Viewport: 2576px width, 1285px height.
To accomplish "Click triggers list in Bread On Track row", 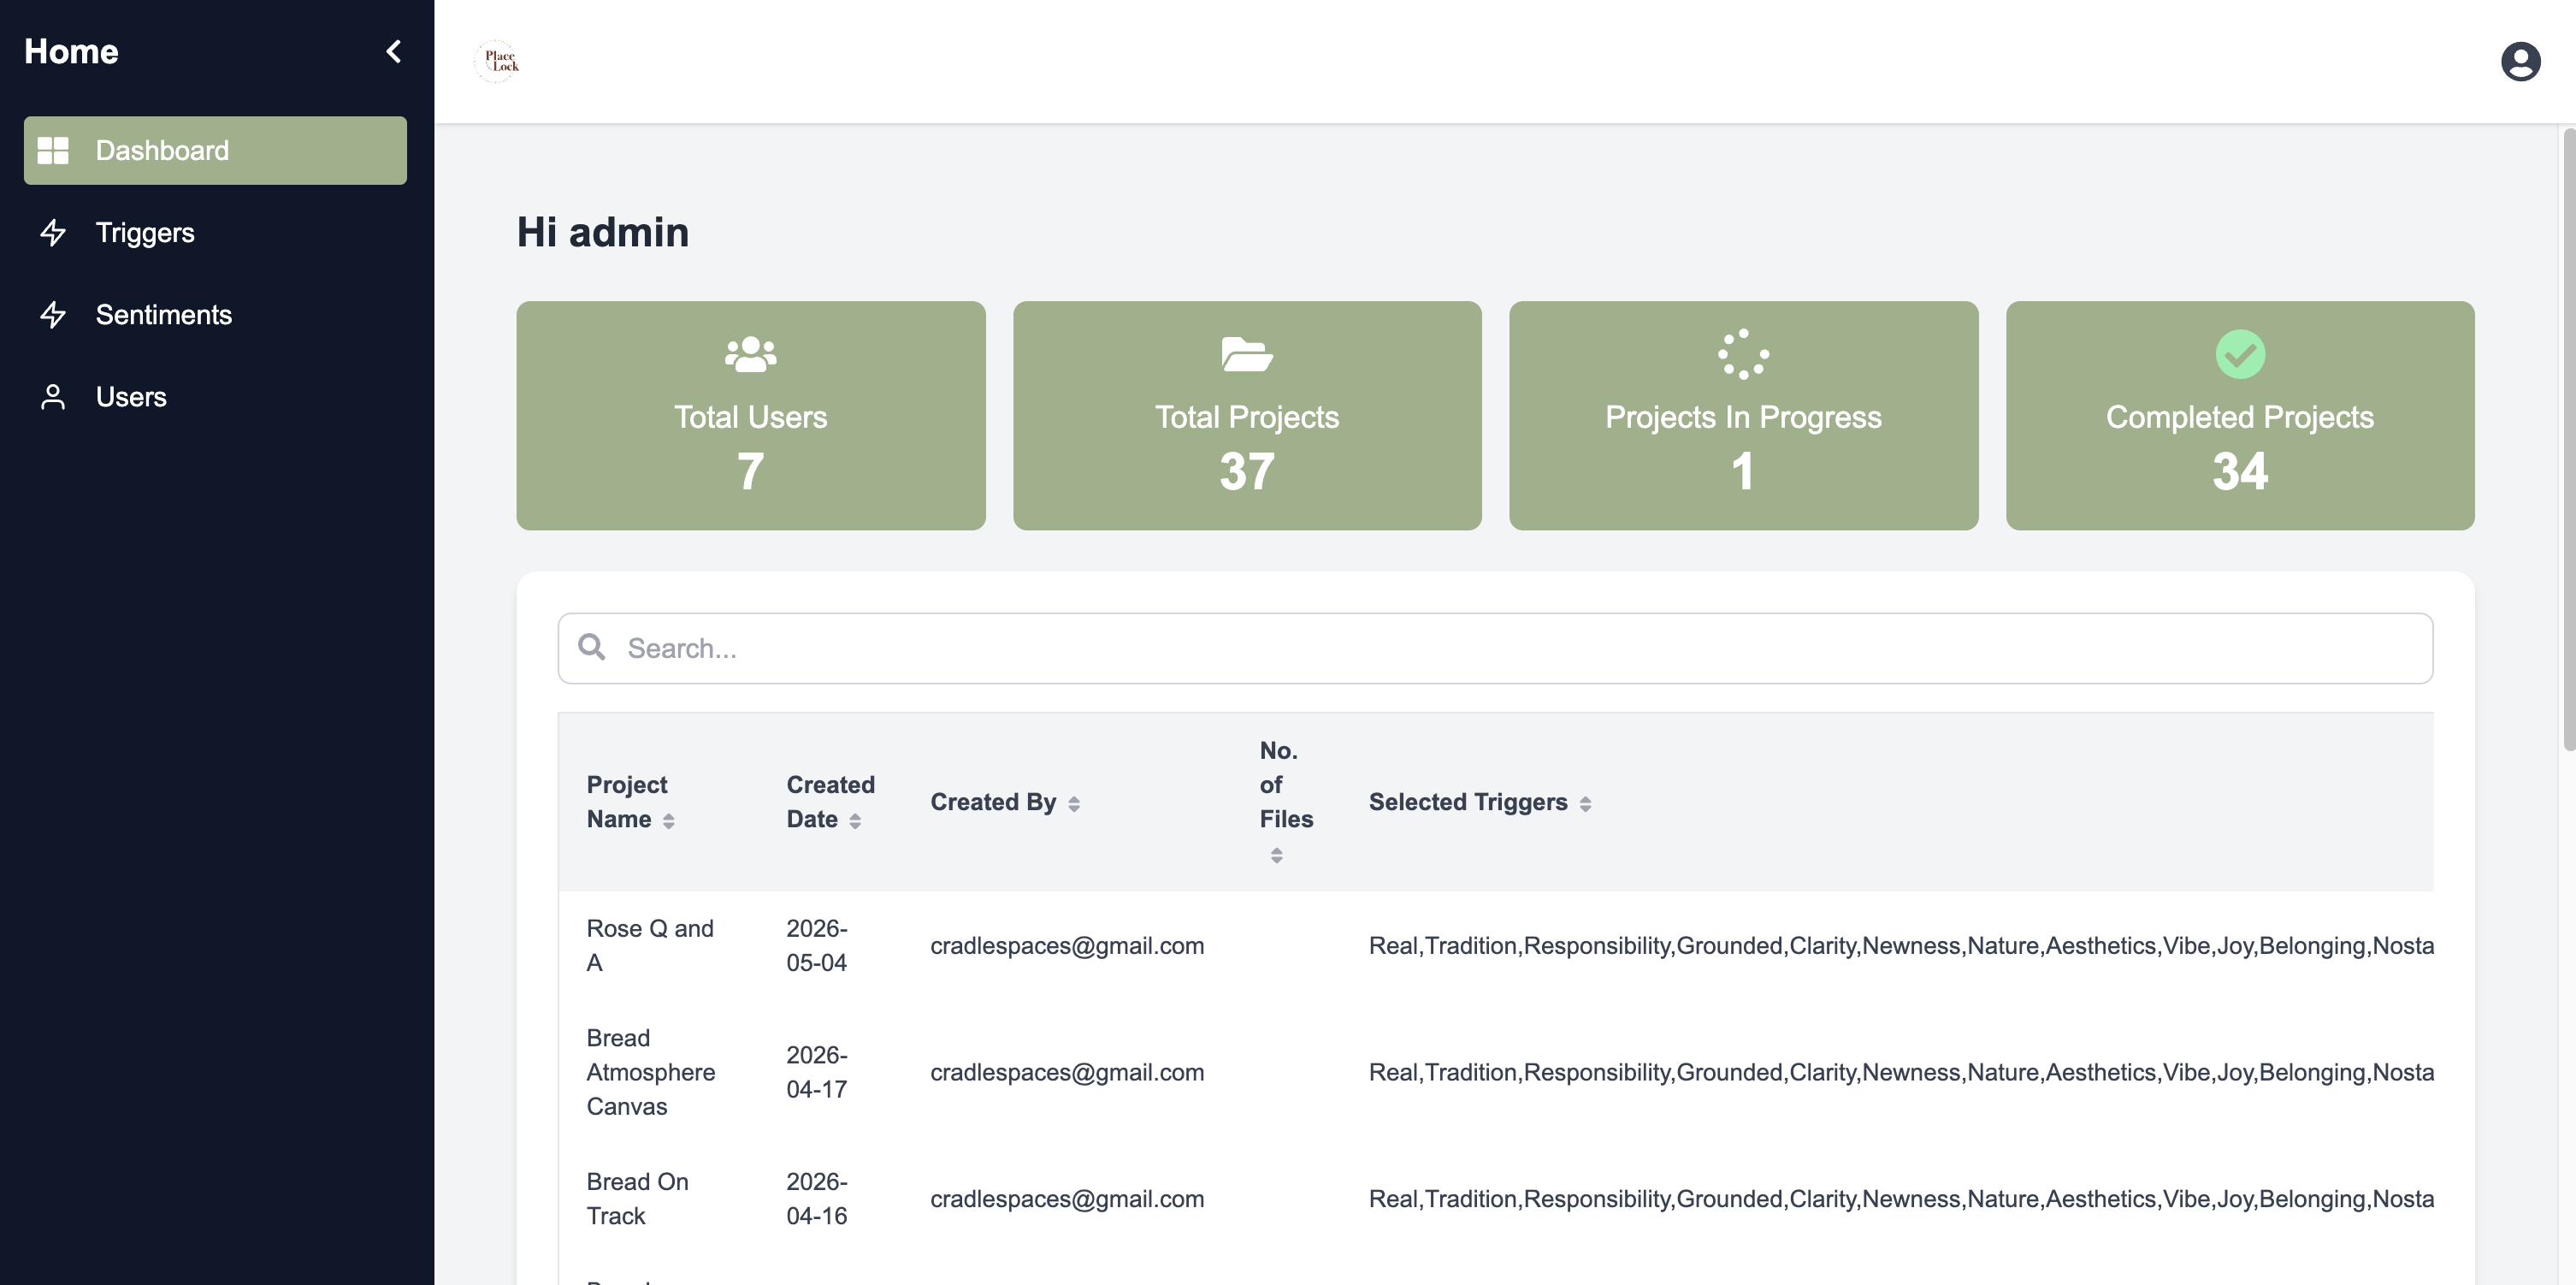I will click(x=1901, y=1198).
